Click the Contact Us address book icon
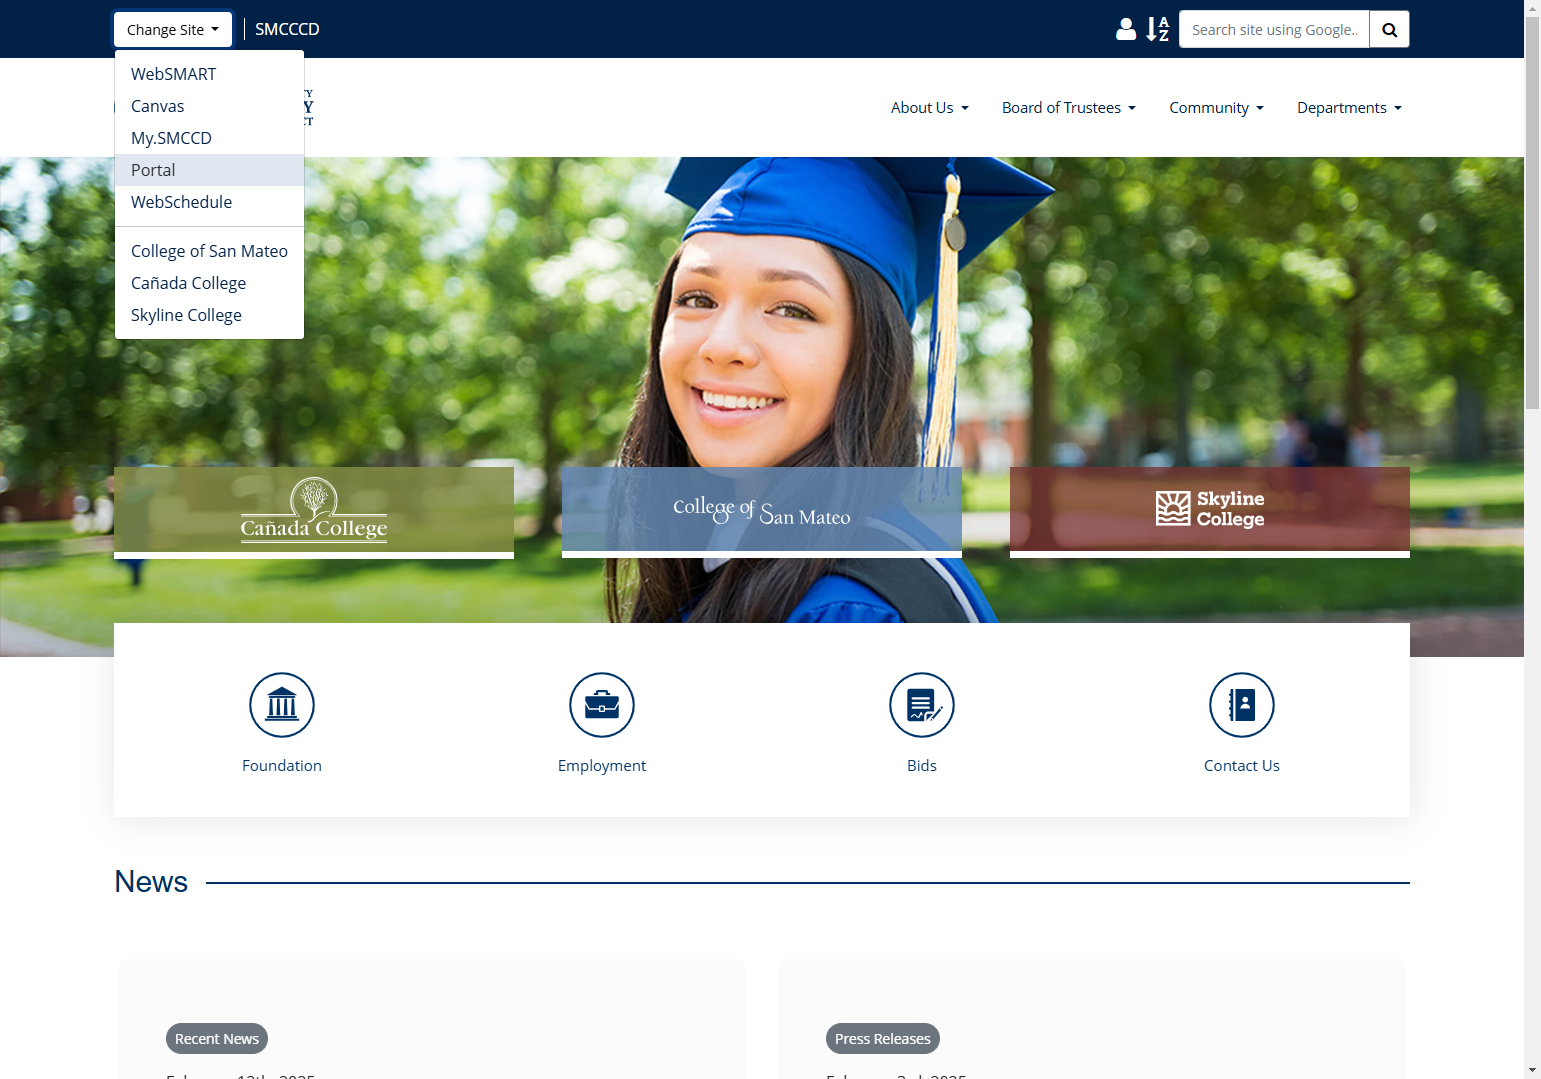1541x1079 pixels. click(1242, 705)
